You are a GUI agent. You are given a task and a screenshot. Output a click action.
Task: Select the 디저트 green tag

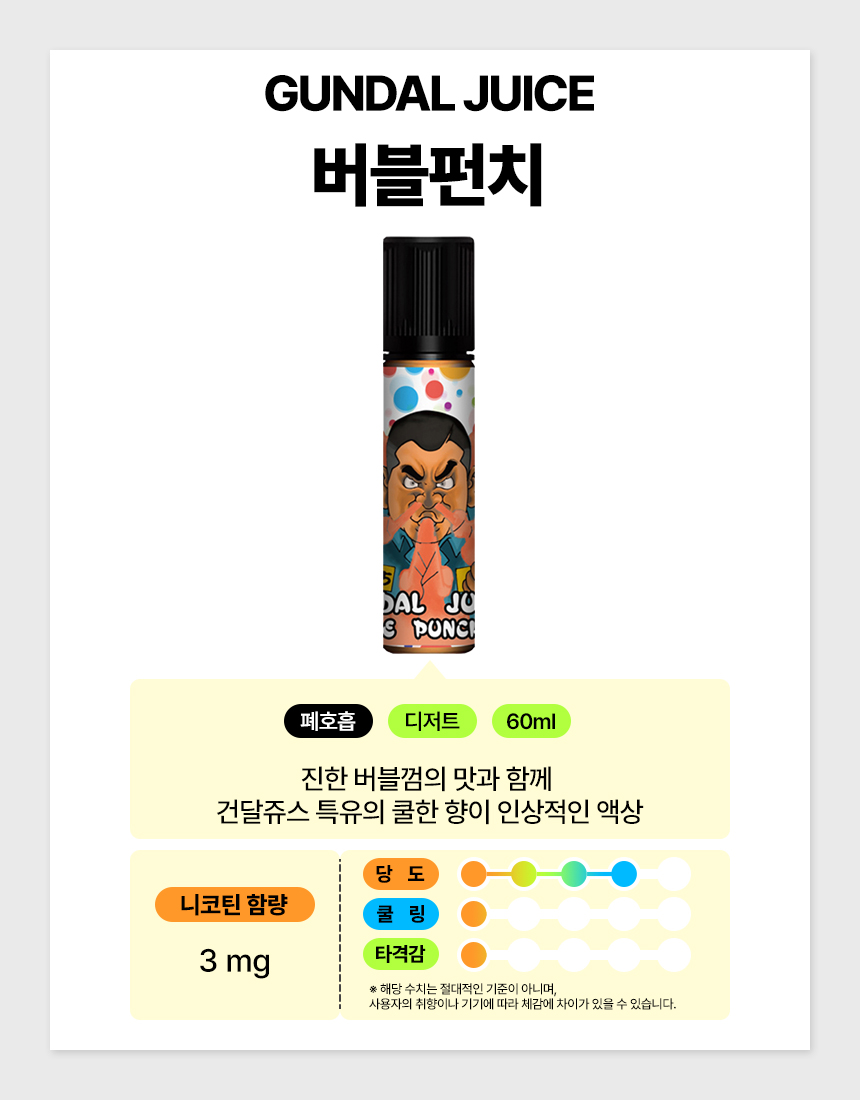pyautogui.click(x=432, y=721)
